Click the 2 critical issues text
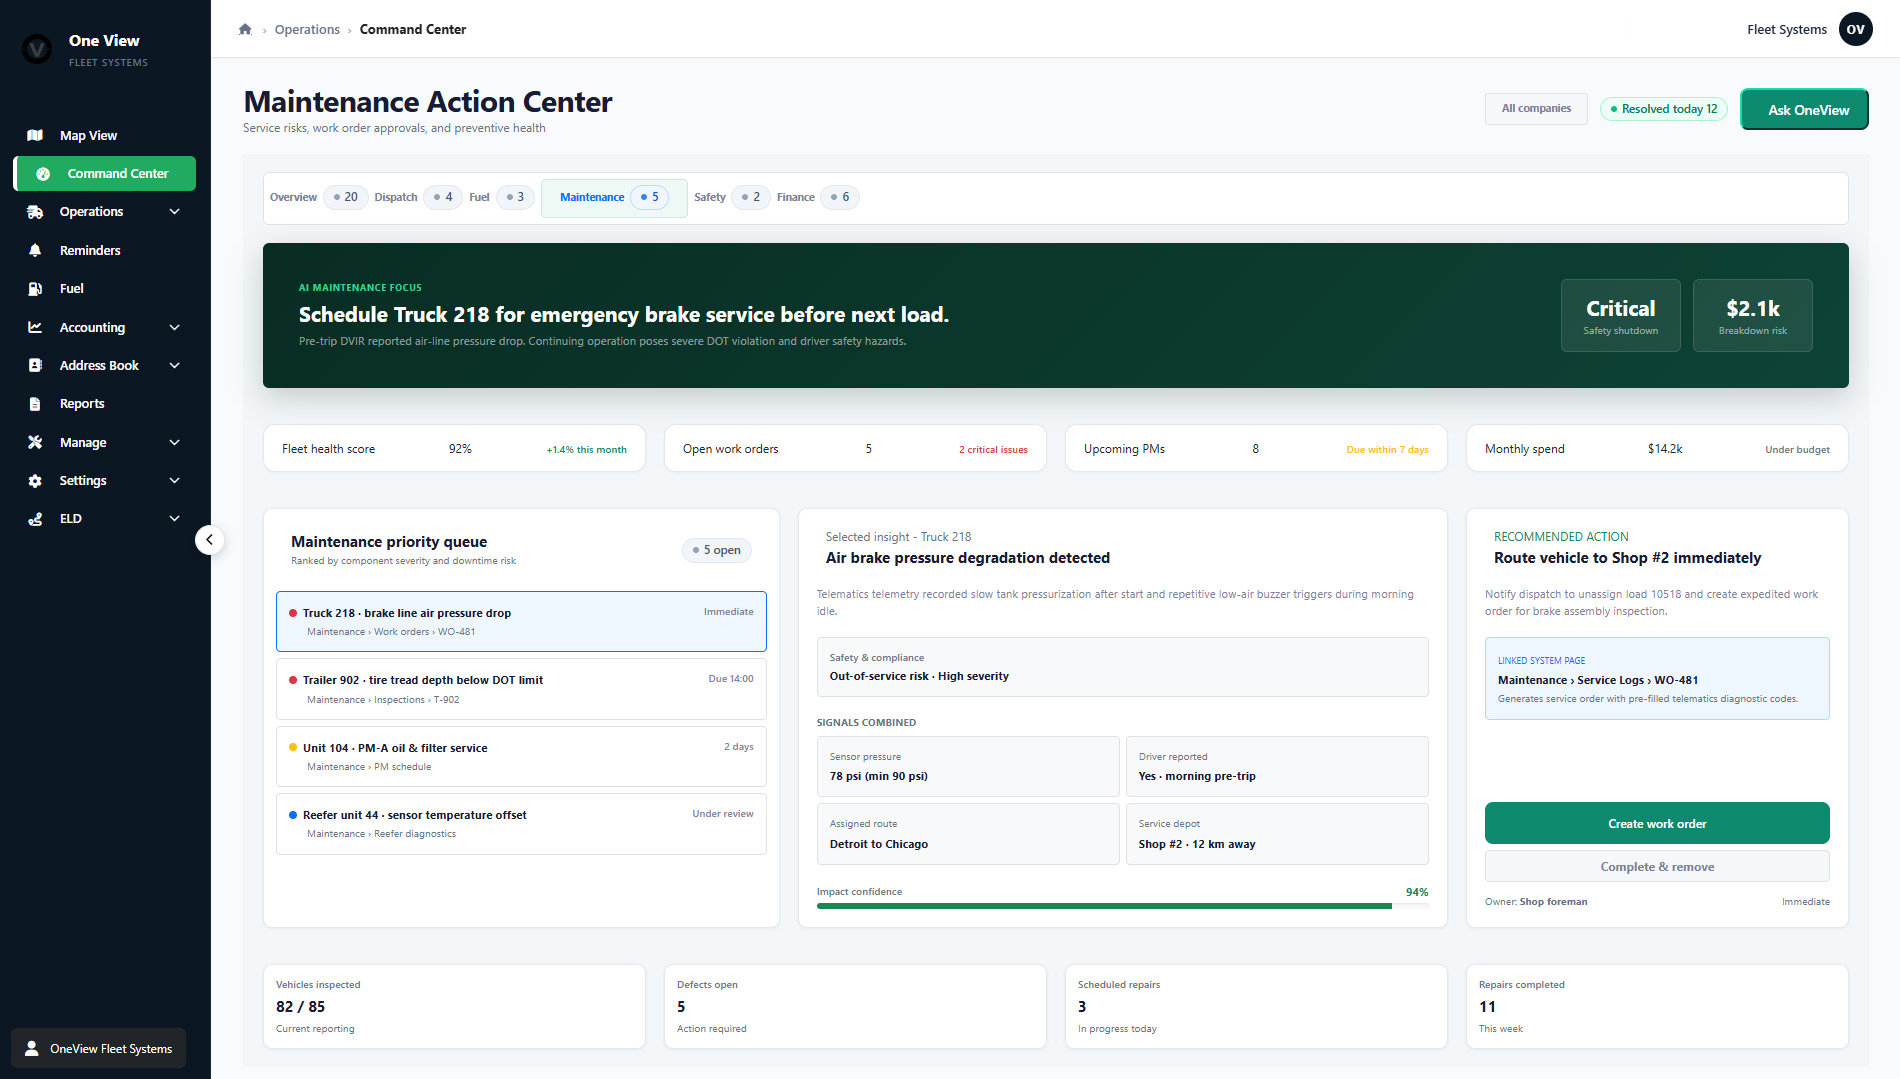This screenshot has width=1900, height=1079. (993, 450)
